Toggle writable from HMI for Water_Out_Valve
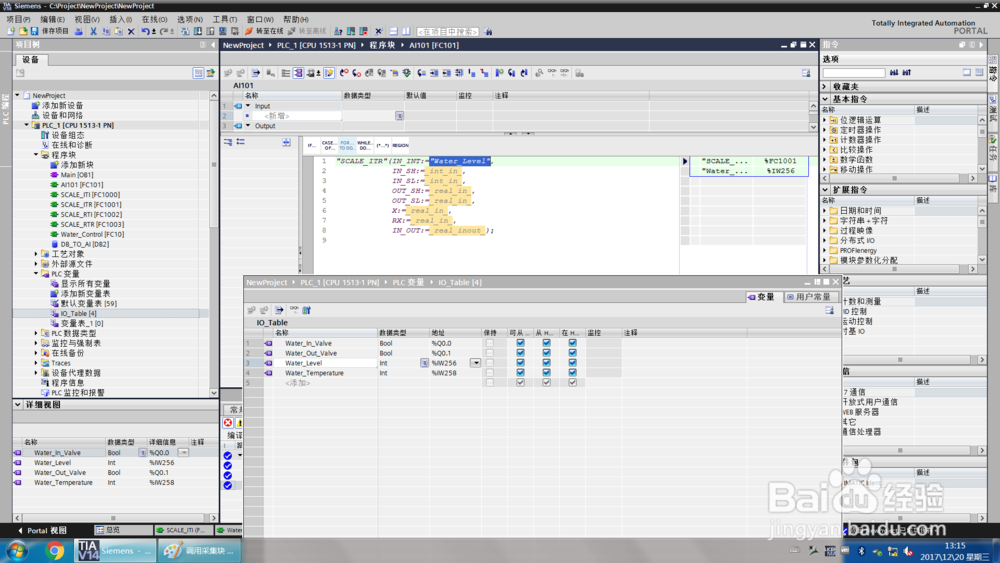 tap(547, 353)
